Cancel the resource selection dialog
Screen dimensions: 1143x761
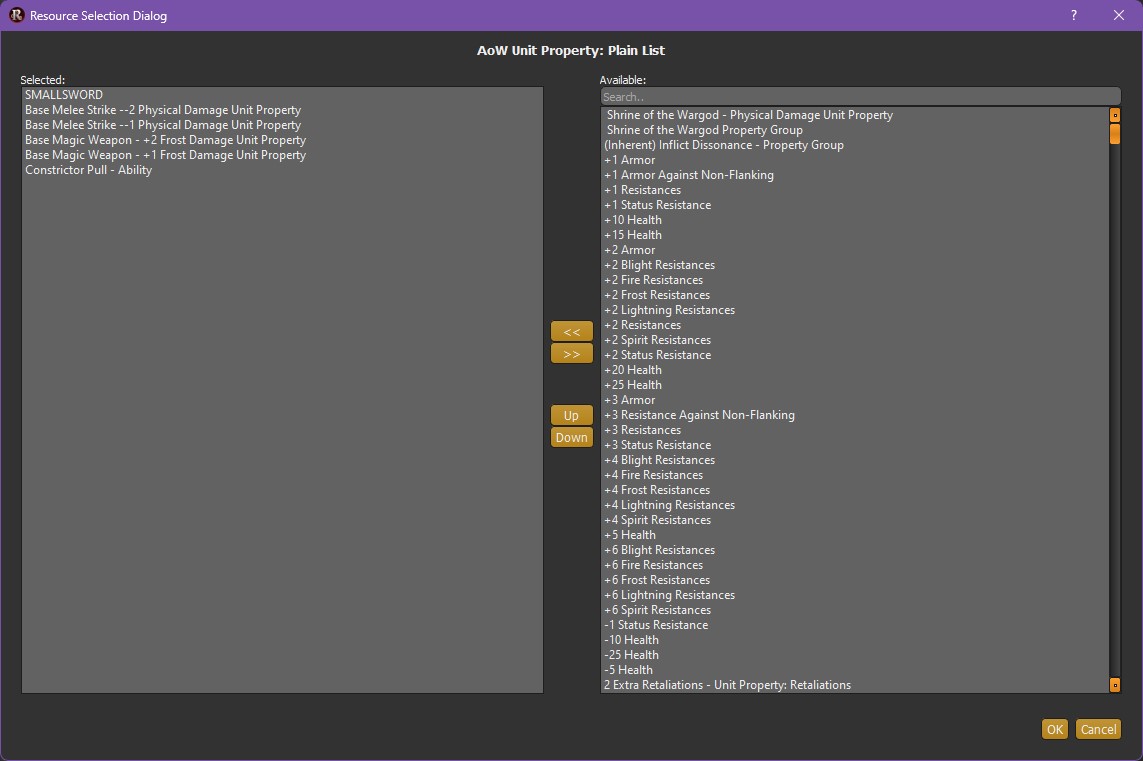point(1098,729)
